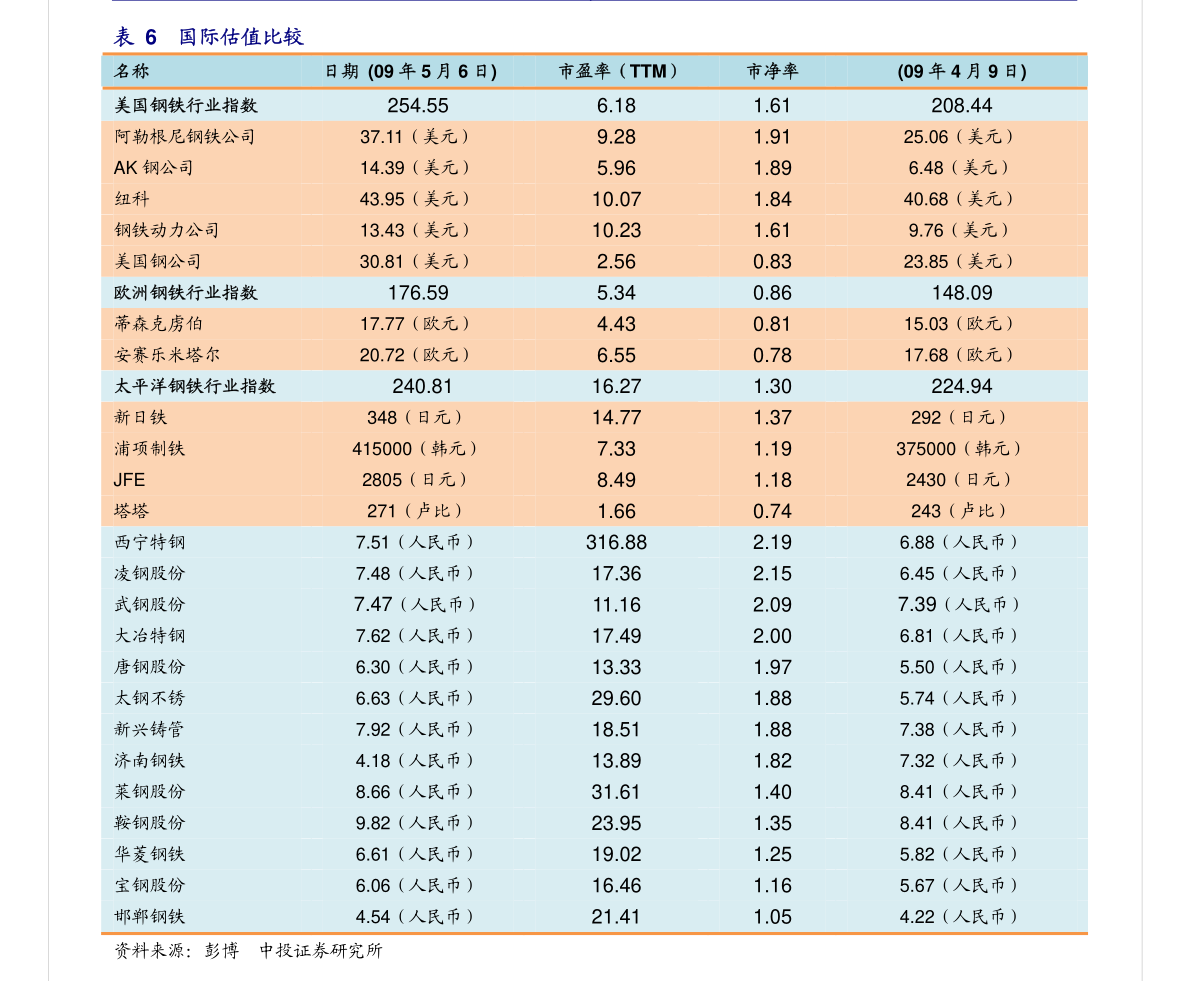1191x981 pixels.
Task: Click the row name 钢铁动力公司
Action: point(166,230)
